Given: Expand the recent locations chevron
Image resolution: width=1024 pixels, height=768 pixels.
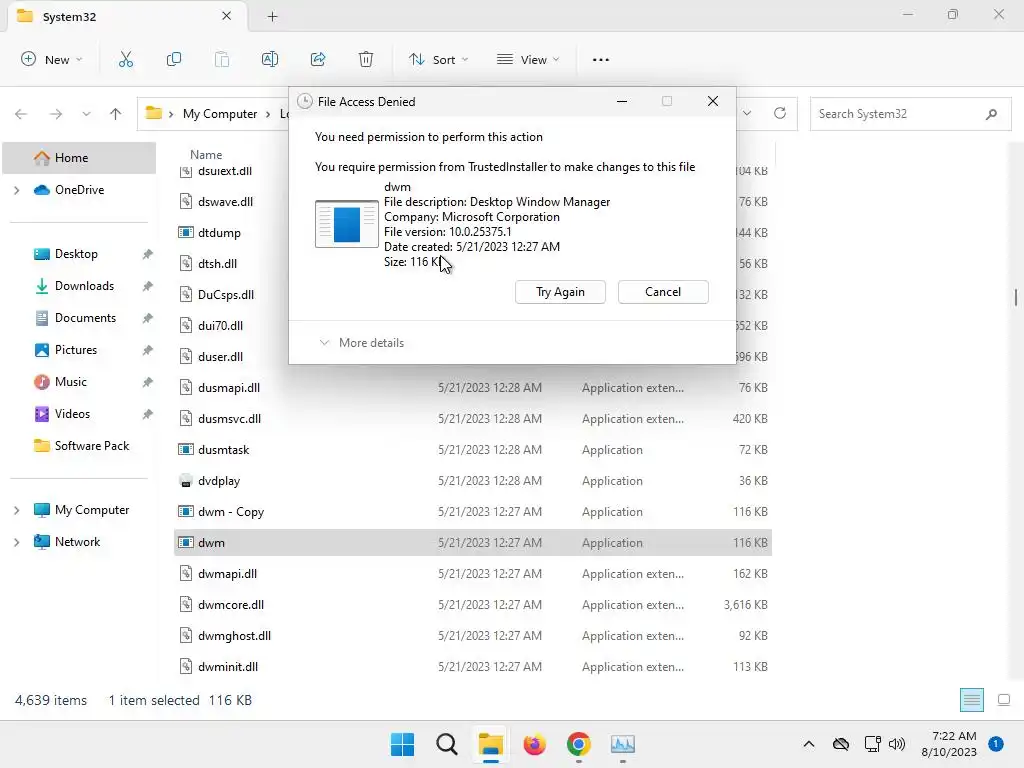Looking at the screenshot, I should pos(86,114).
